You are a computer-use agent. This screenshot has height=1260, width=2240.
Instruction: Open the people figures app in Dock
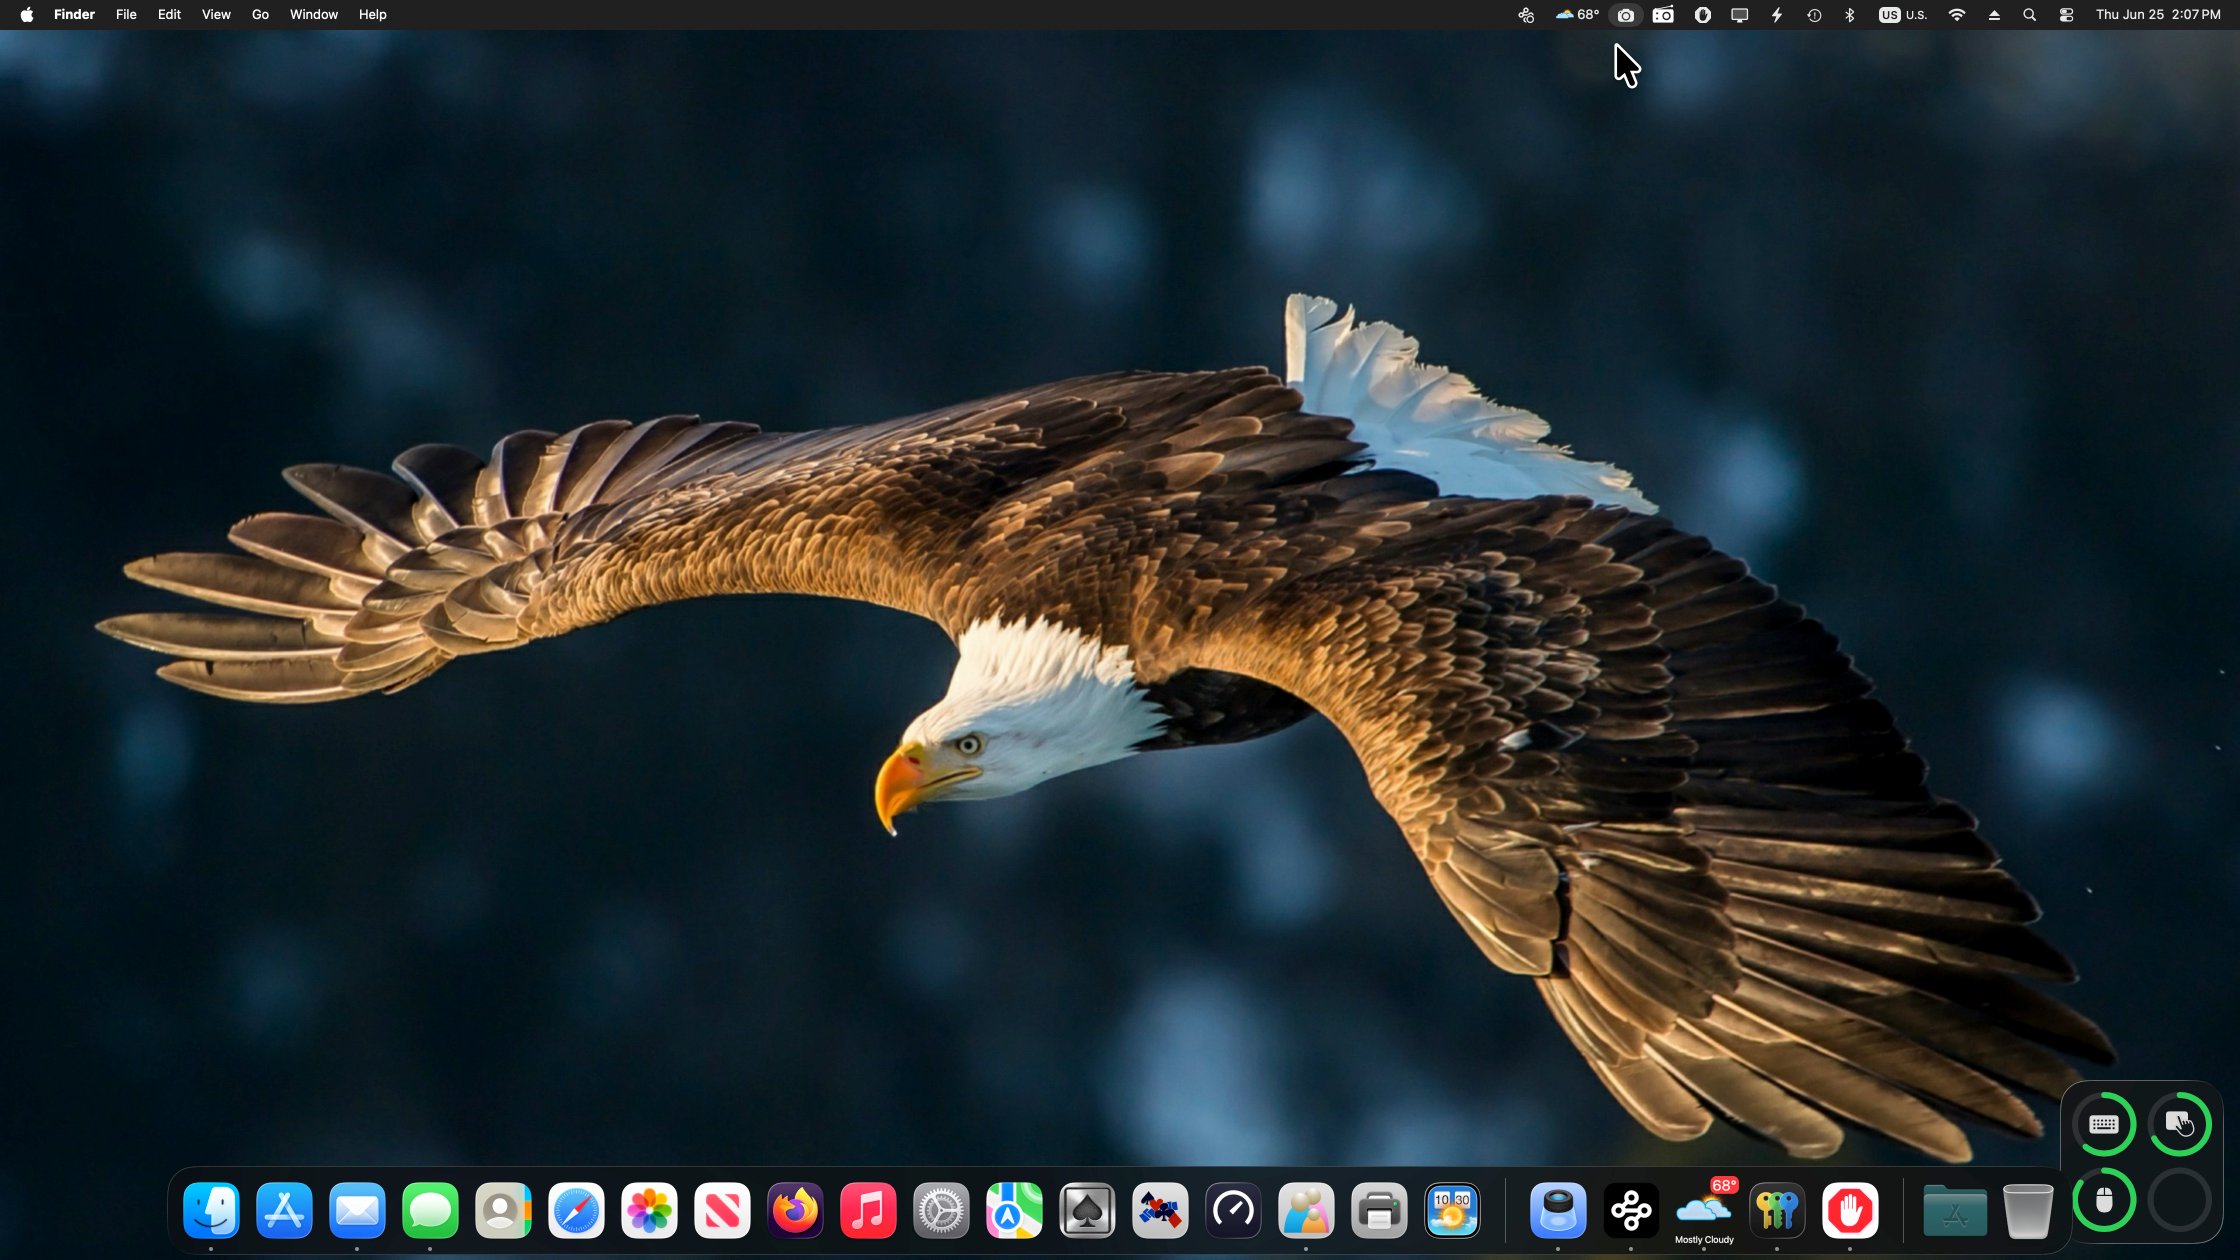(x=1306, y=1210)
